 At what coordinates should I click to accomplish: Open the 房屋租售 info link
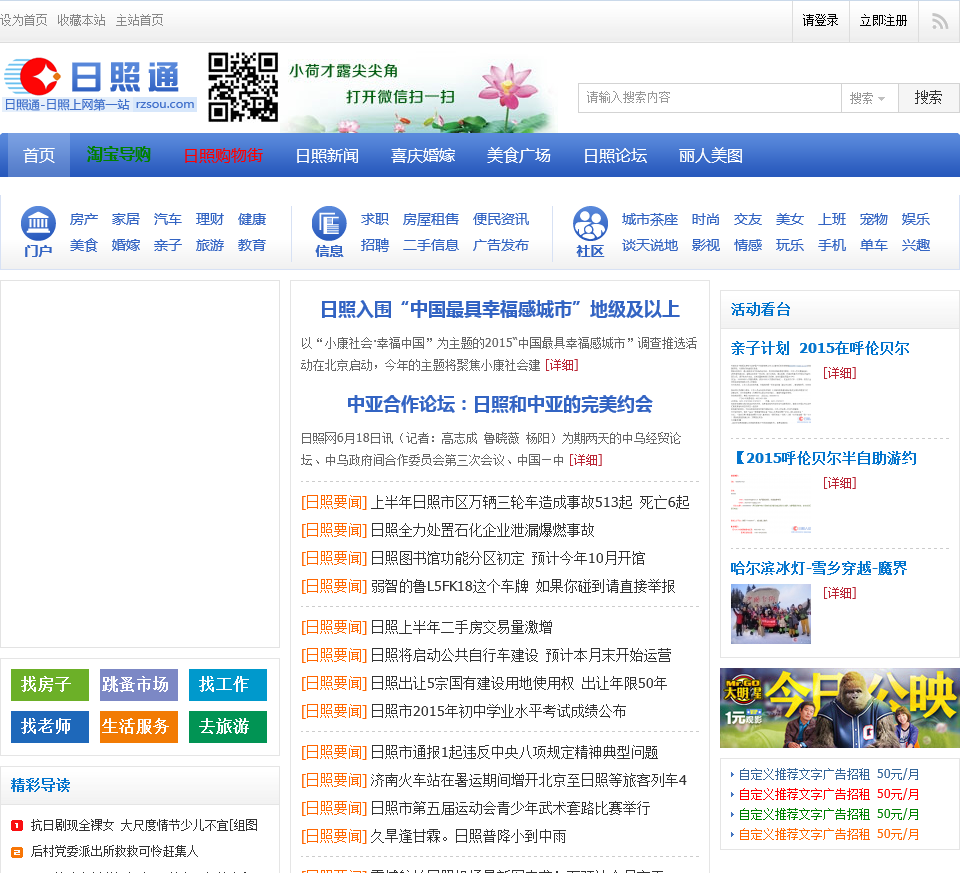431,219
